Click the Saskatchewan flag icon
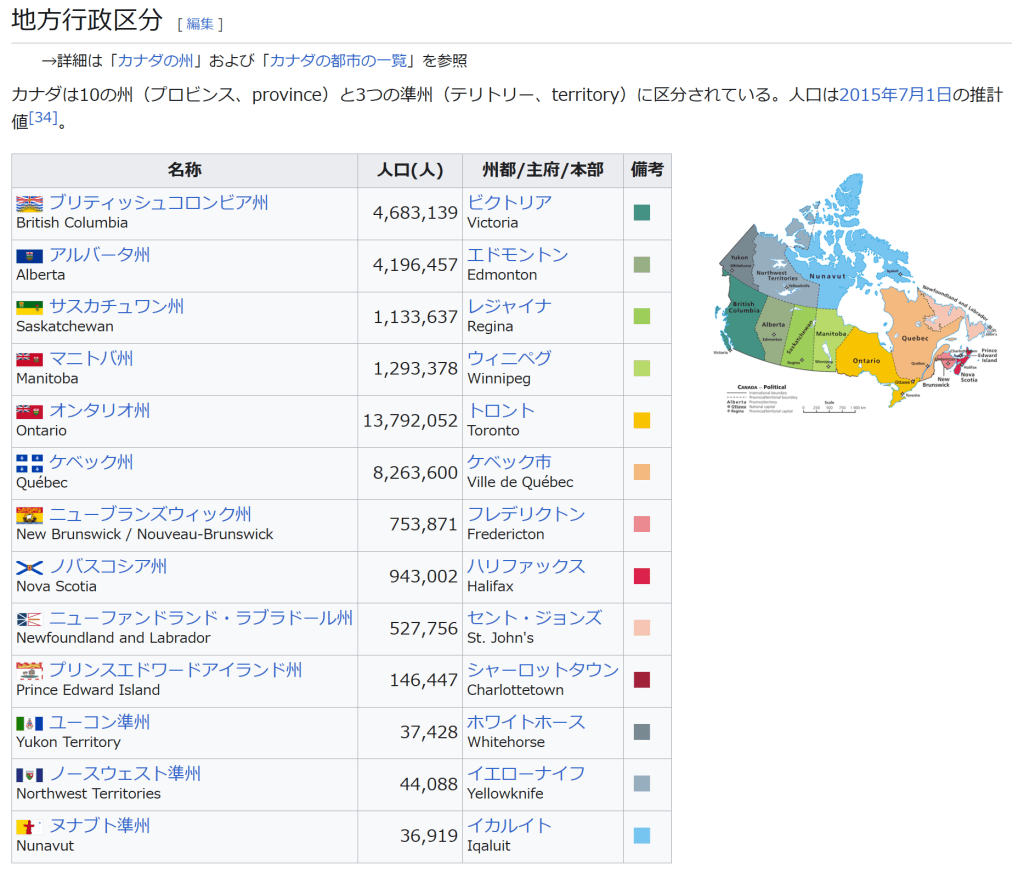This screenshot has width=1024, height=877. tap(30, 307)
